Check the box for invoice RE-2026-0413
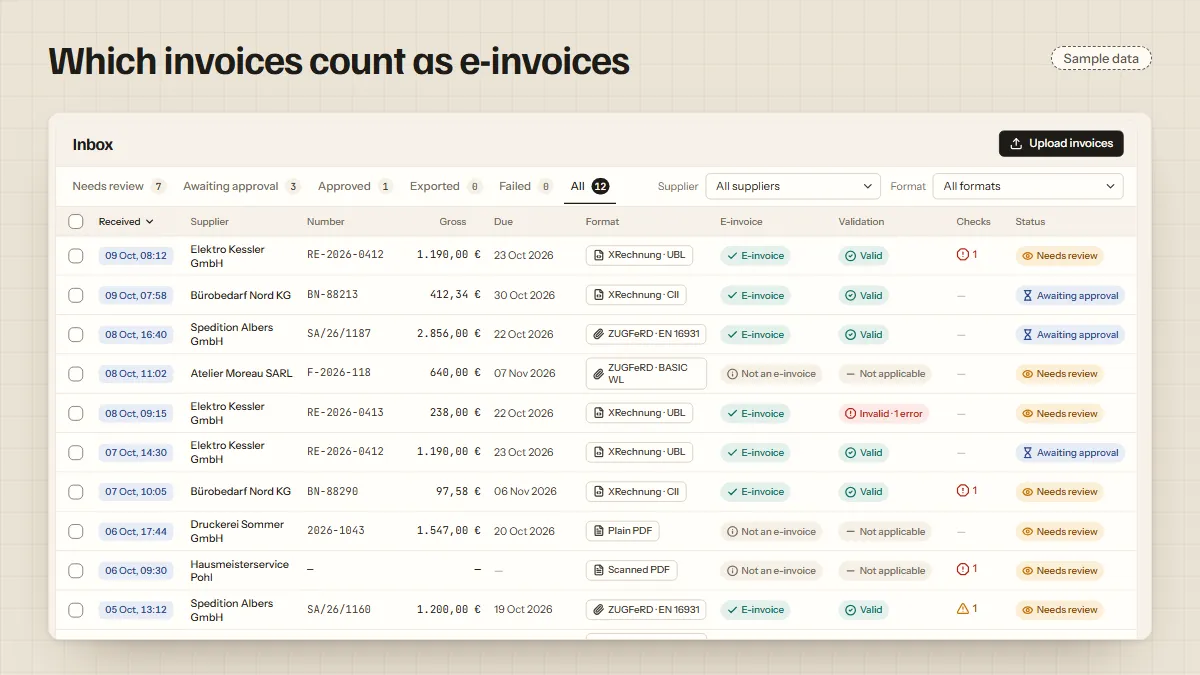The image size is (1200, 675). click(76, 413)
